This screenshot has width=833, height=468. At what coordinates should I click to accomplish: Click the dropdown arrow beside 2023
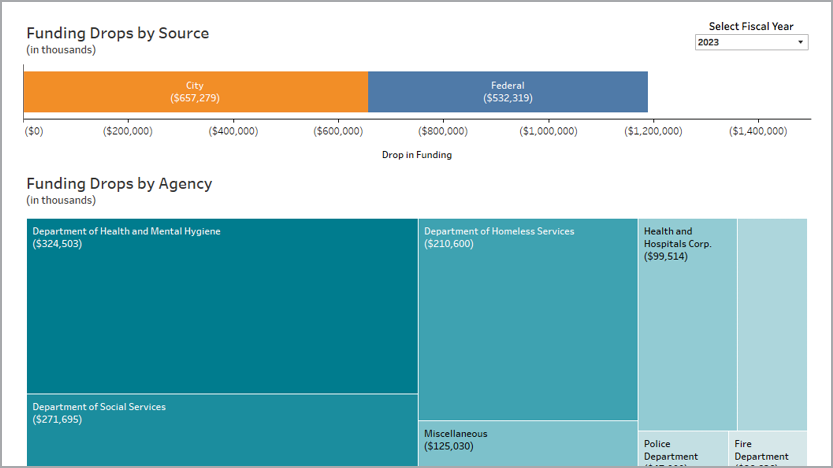(x=800, y=42)
